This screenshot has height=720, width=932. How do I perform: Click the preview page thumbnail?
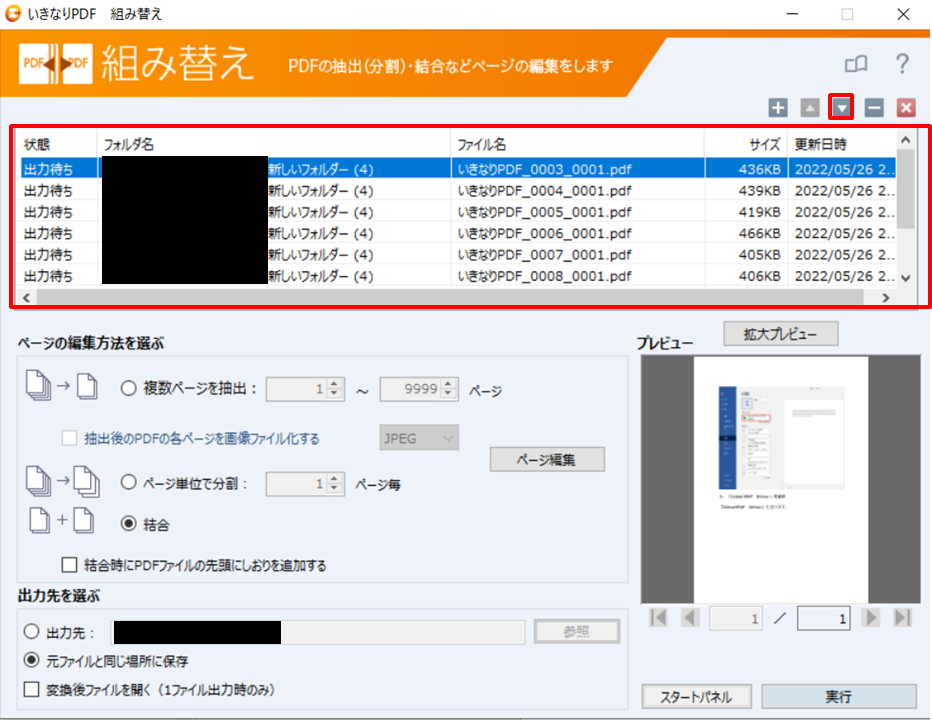[780, 479]
